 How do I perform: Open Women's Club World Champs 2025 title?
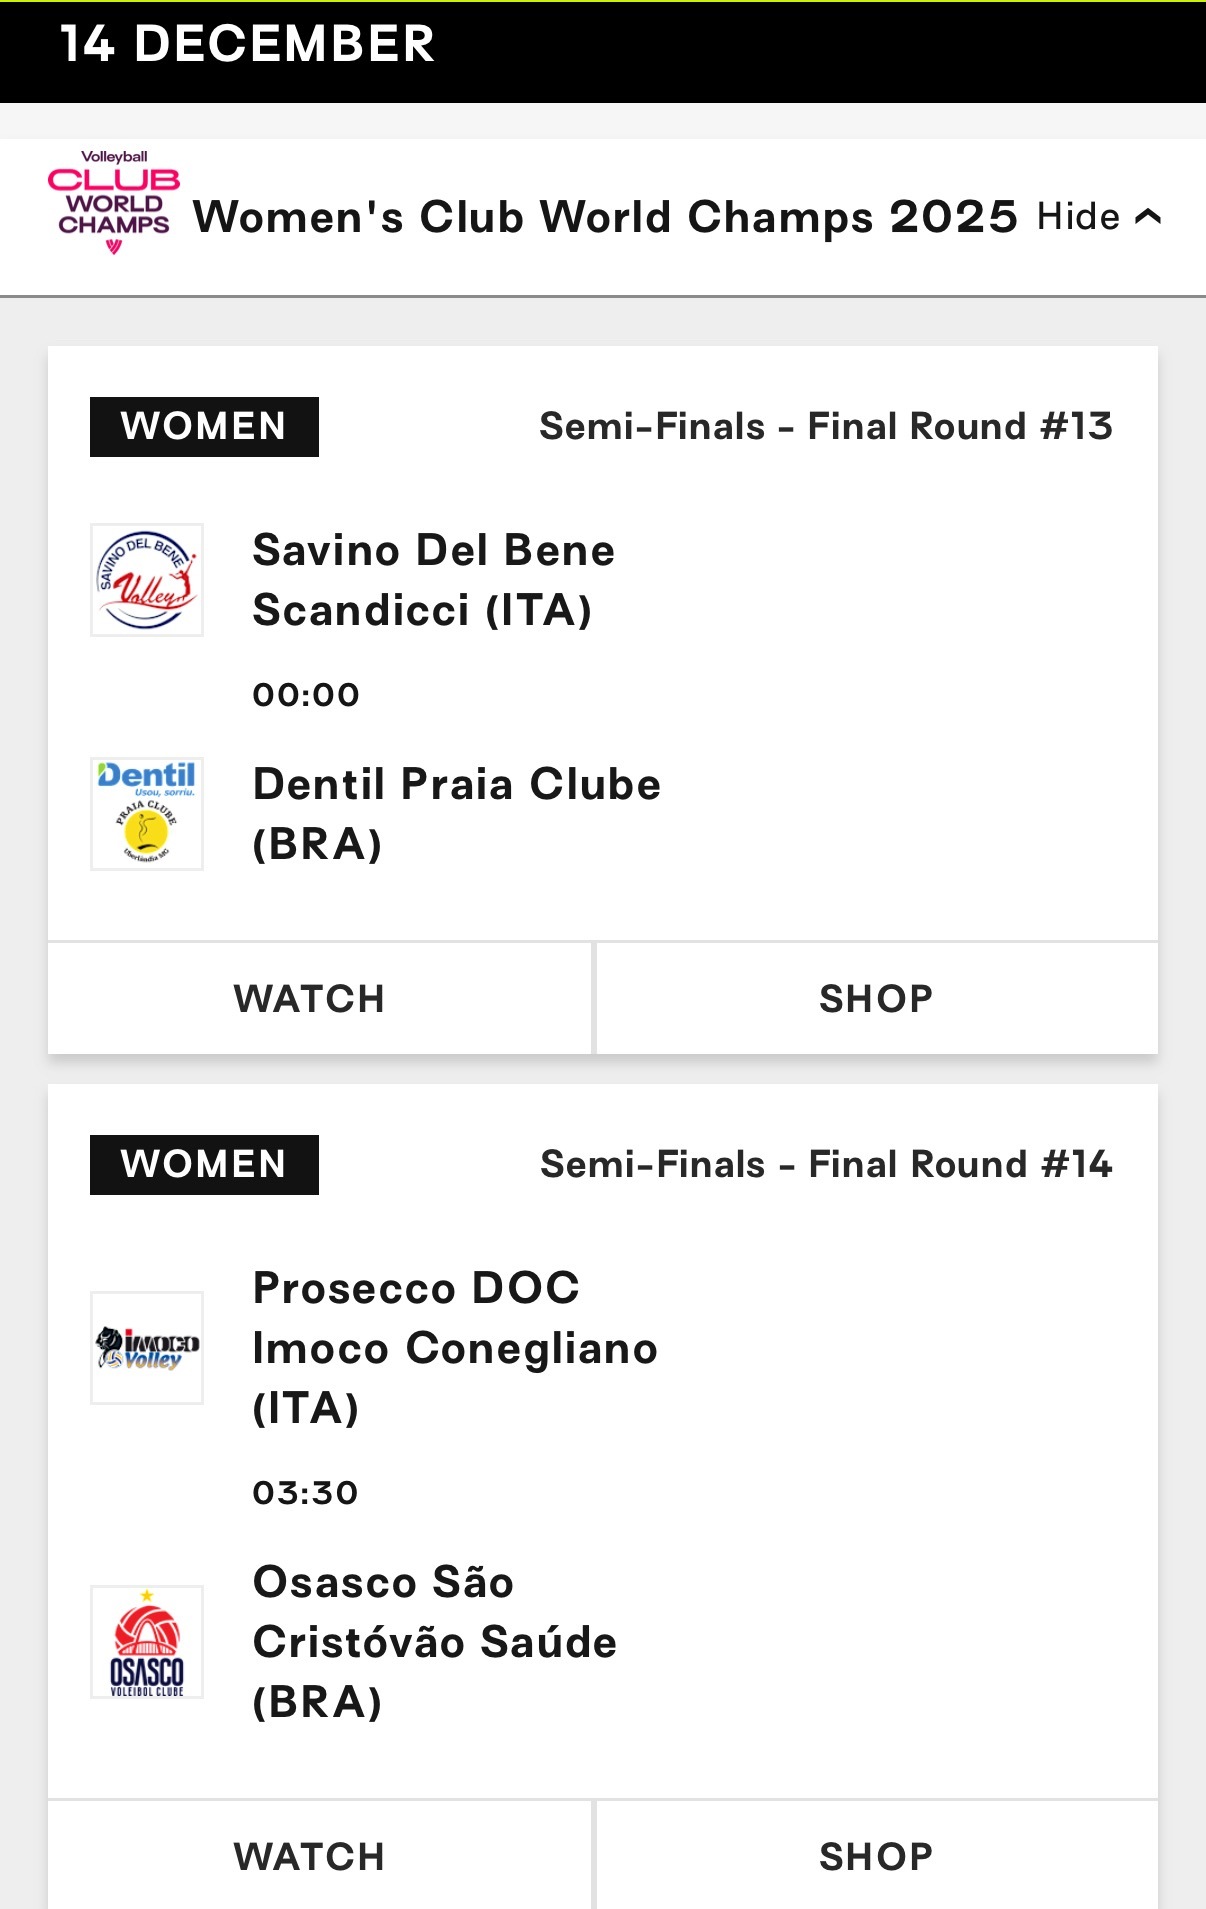(605, 217)
